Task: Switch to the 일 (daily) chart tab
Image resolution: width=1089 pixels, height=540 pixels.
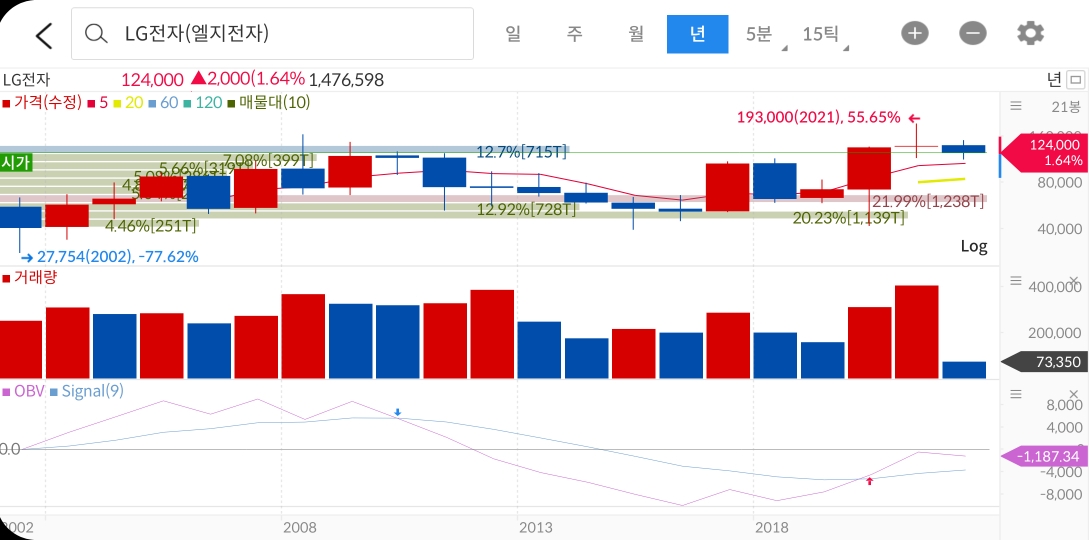Action: click(x=513, y=34)
